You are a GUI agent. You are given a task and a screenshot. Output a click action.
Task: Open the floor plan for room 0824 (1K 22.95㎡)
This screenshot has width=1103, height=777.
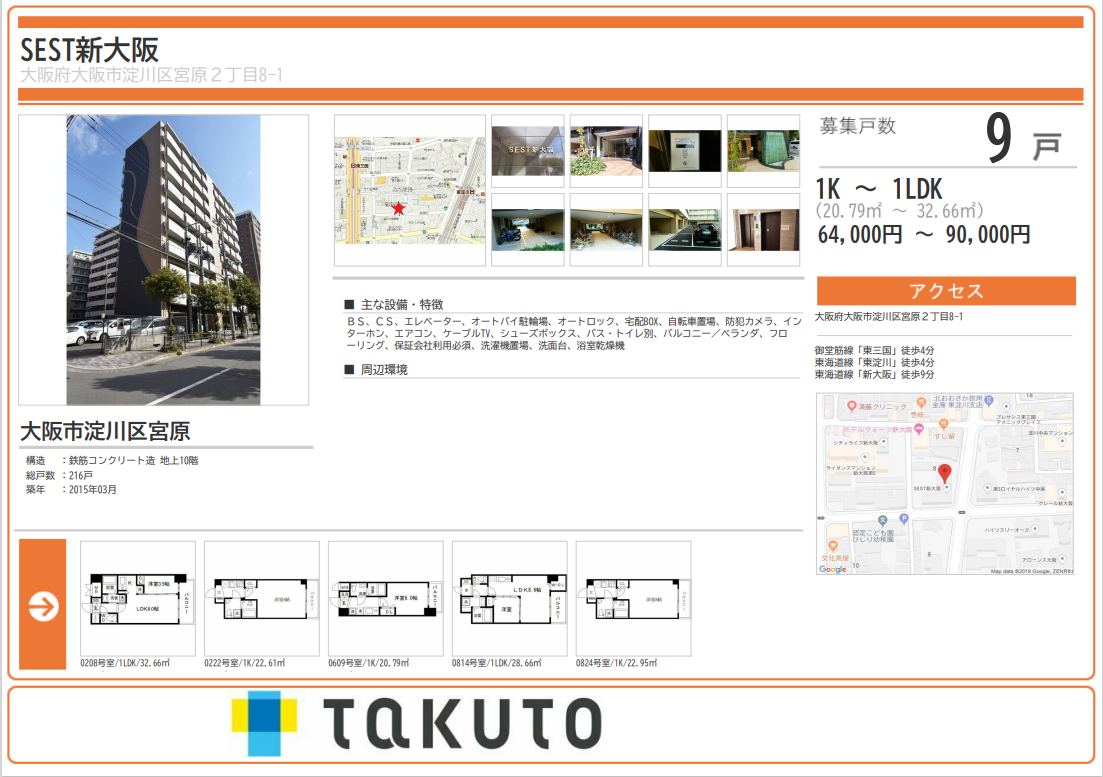coord(633,598)
